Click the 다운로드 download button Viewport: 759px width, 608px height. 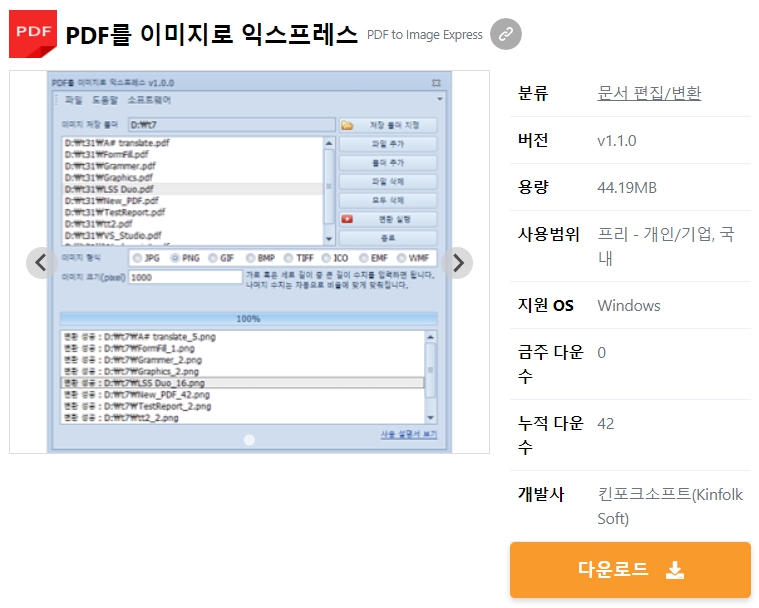[630, 570]
